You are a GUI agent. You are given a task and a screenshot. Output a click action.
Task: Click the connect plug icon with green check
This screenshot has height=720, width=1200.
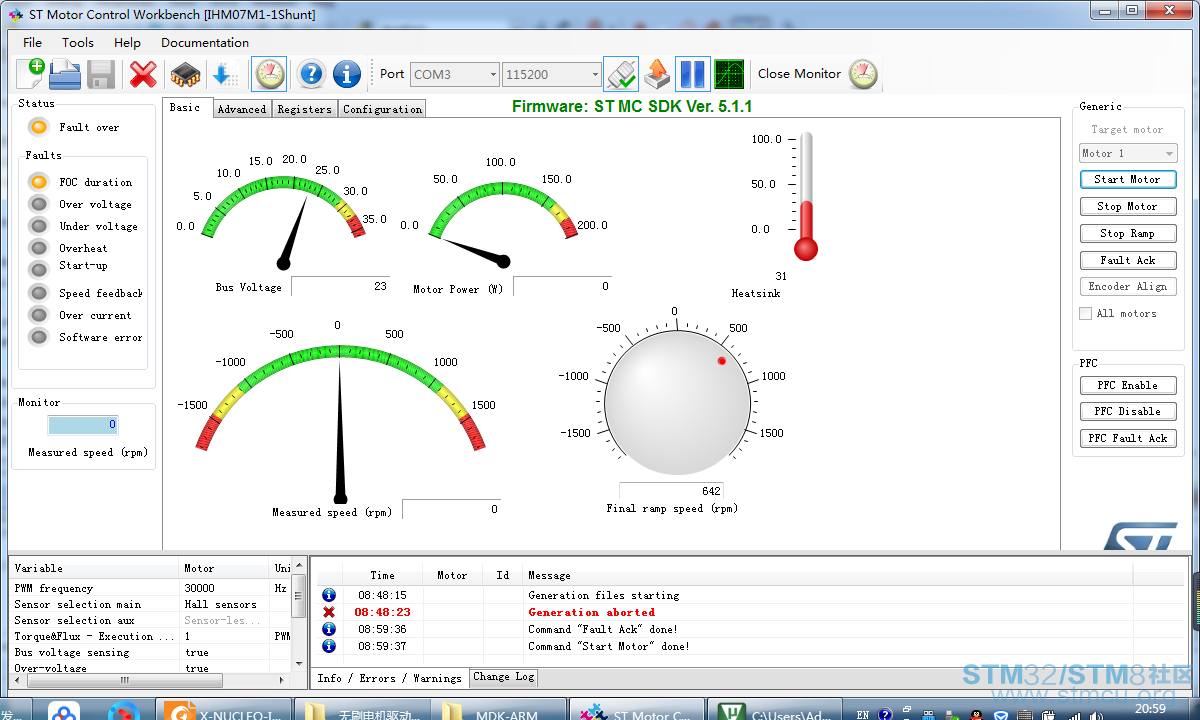(621, 74)
